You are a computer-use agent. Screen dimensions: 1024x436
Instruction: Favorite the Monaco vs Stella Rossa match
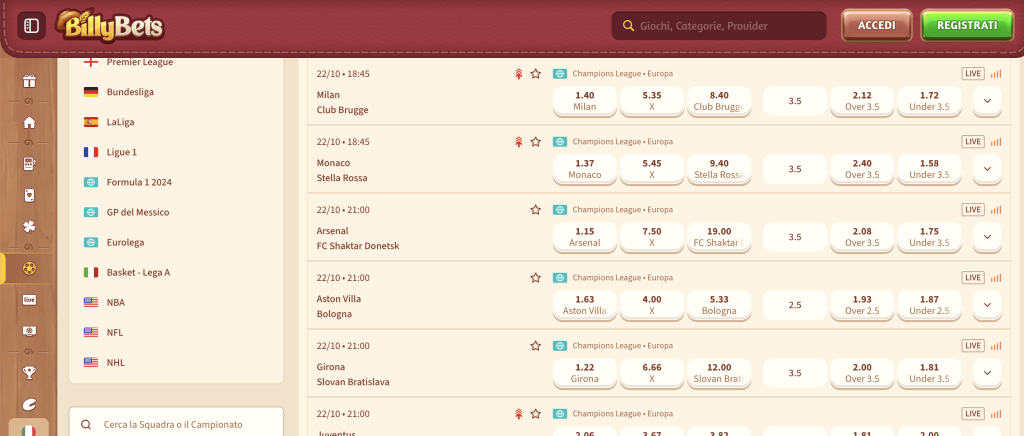pyautogui.click(x=536, y=142)
